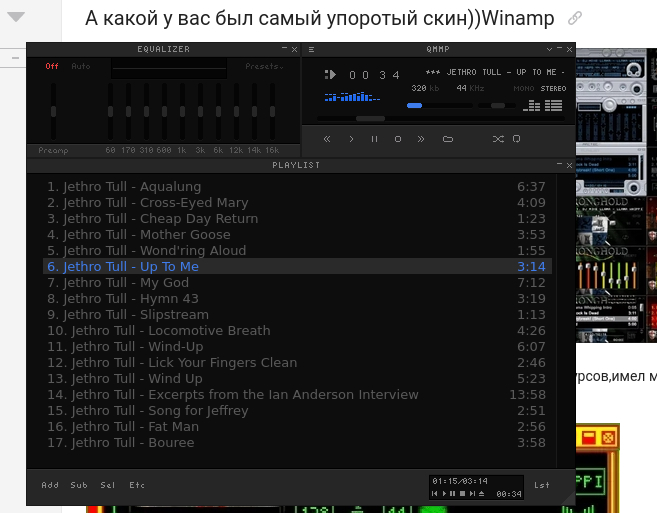657x513 pixels.
Task: Click mini play button in playlist footer
Action: (x=444, y=494)
